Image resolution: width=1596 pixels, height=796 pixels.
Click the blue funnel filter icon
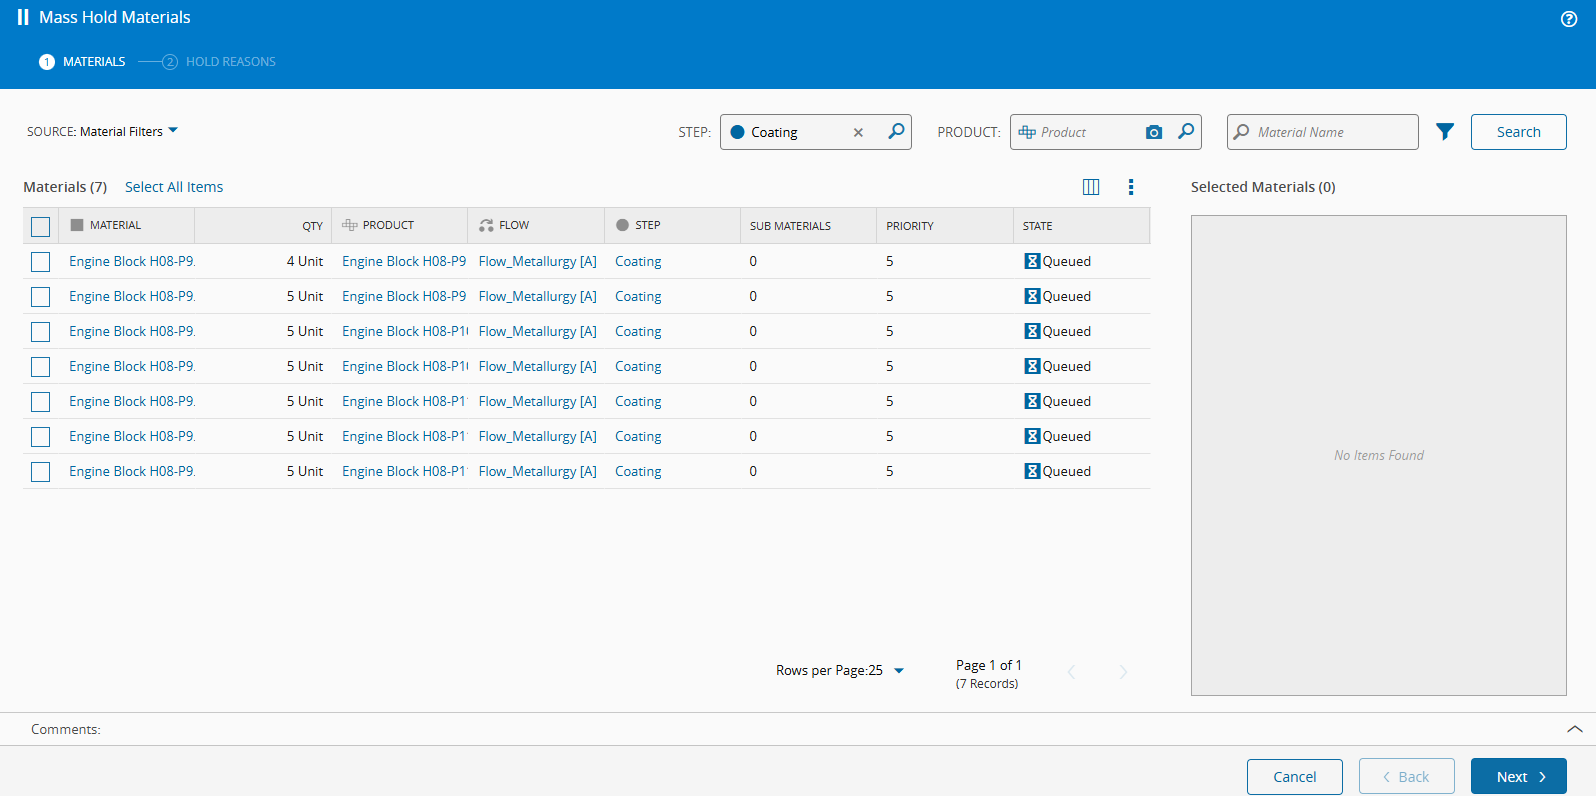1445,131
